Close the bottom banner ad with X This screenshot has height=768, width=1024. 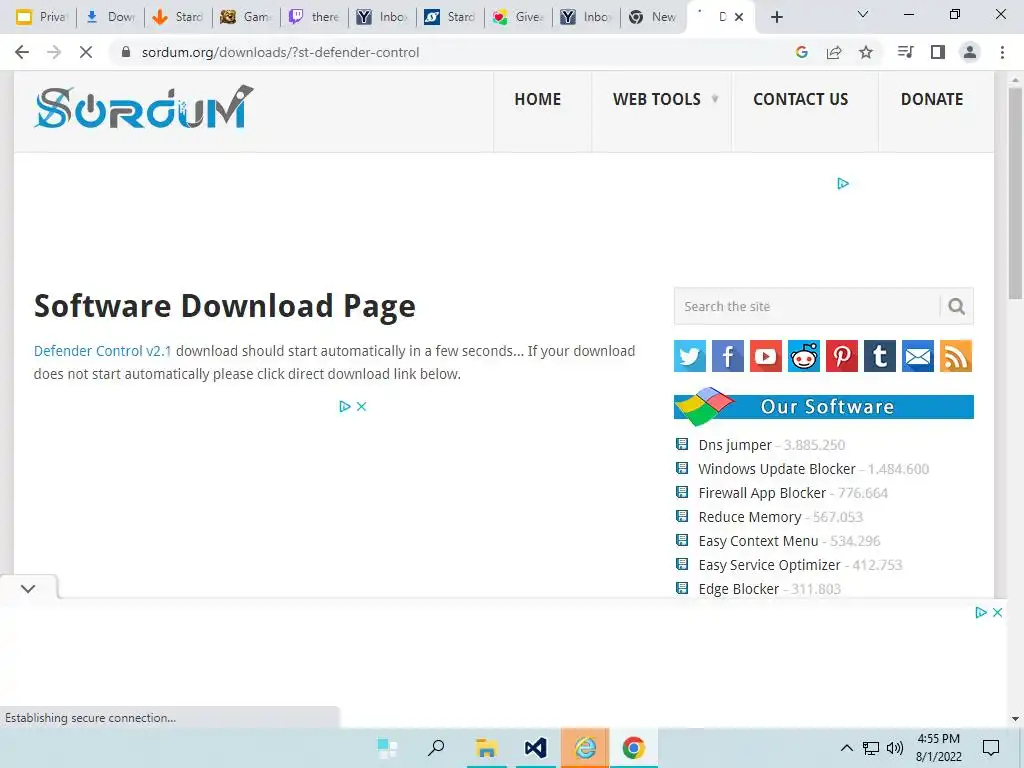997,613
